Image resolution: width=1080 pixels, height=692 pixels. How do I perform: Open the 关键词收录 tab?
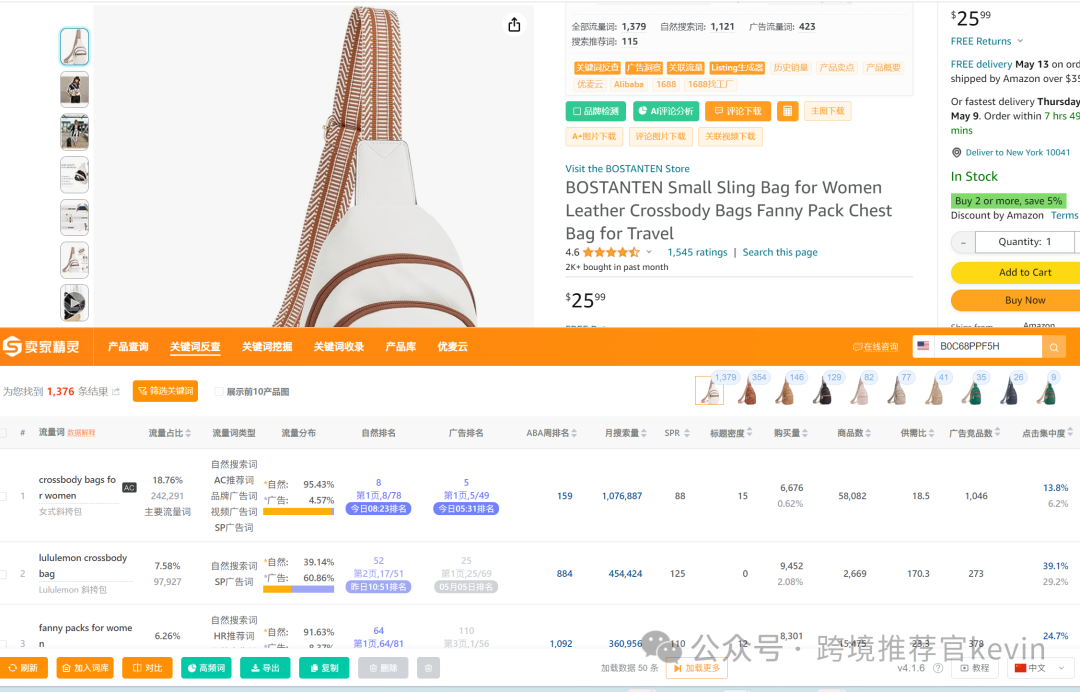pos(339,346)
